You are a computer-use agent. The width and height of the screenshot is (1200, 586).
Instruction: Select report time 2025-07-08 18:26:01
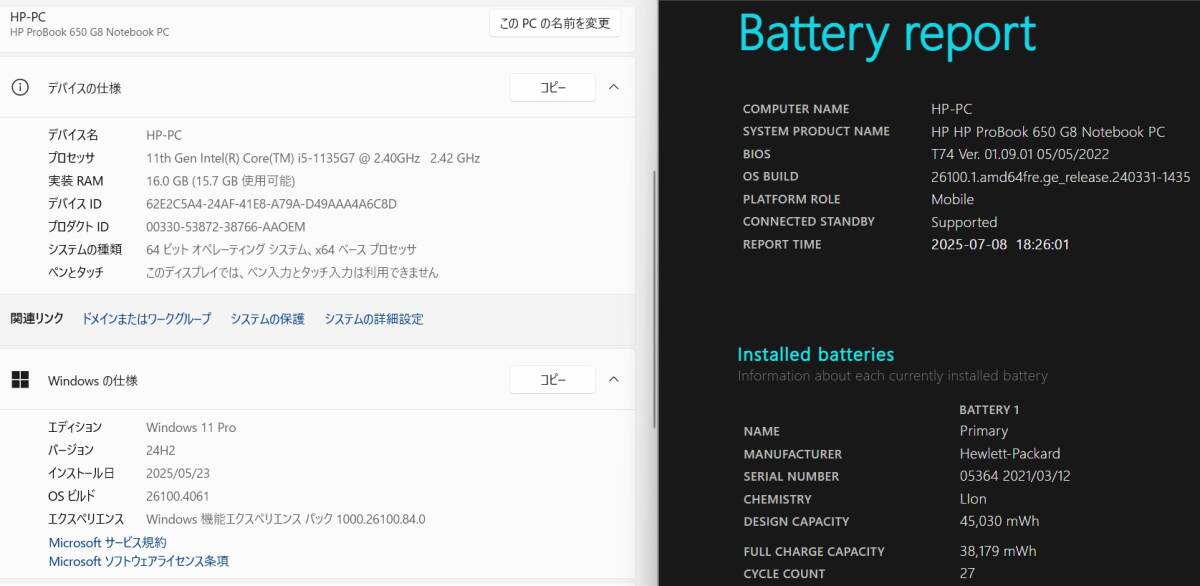1000,244
